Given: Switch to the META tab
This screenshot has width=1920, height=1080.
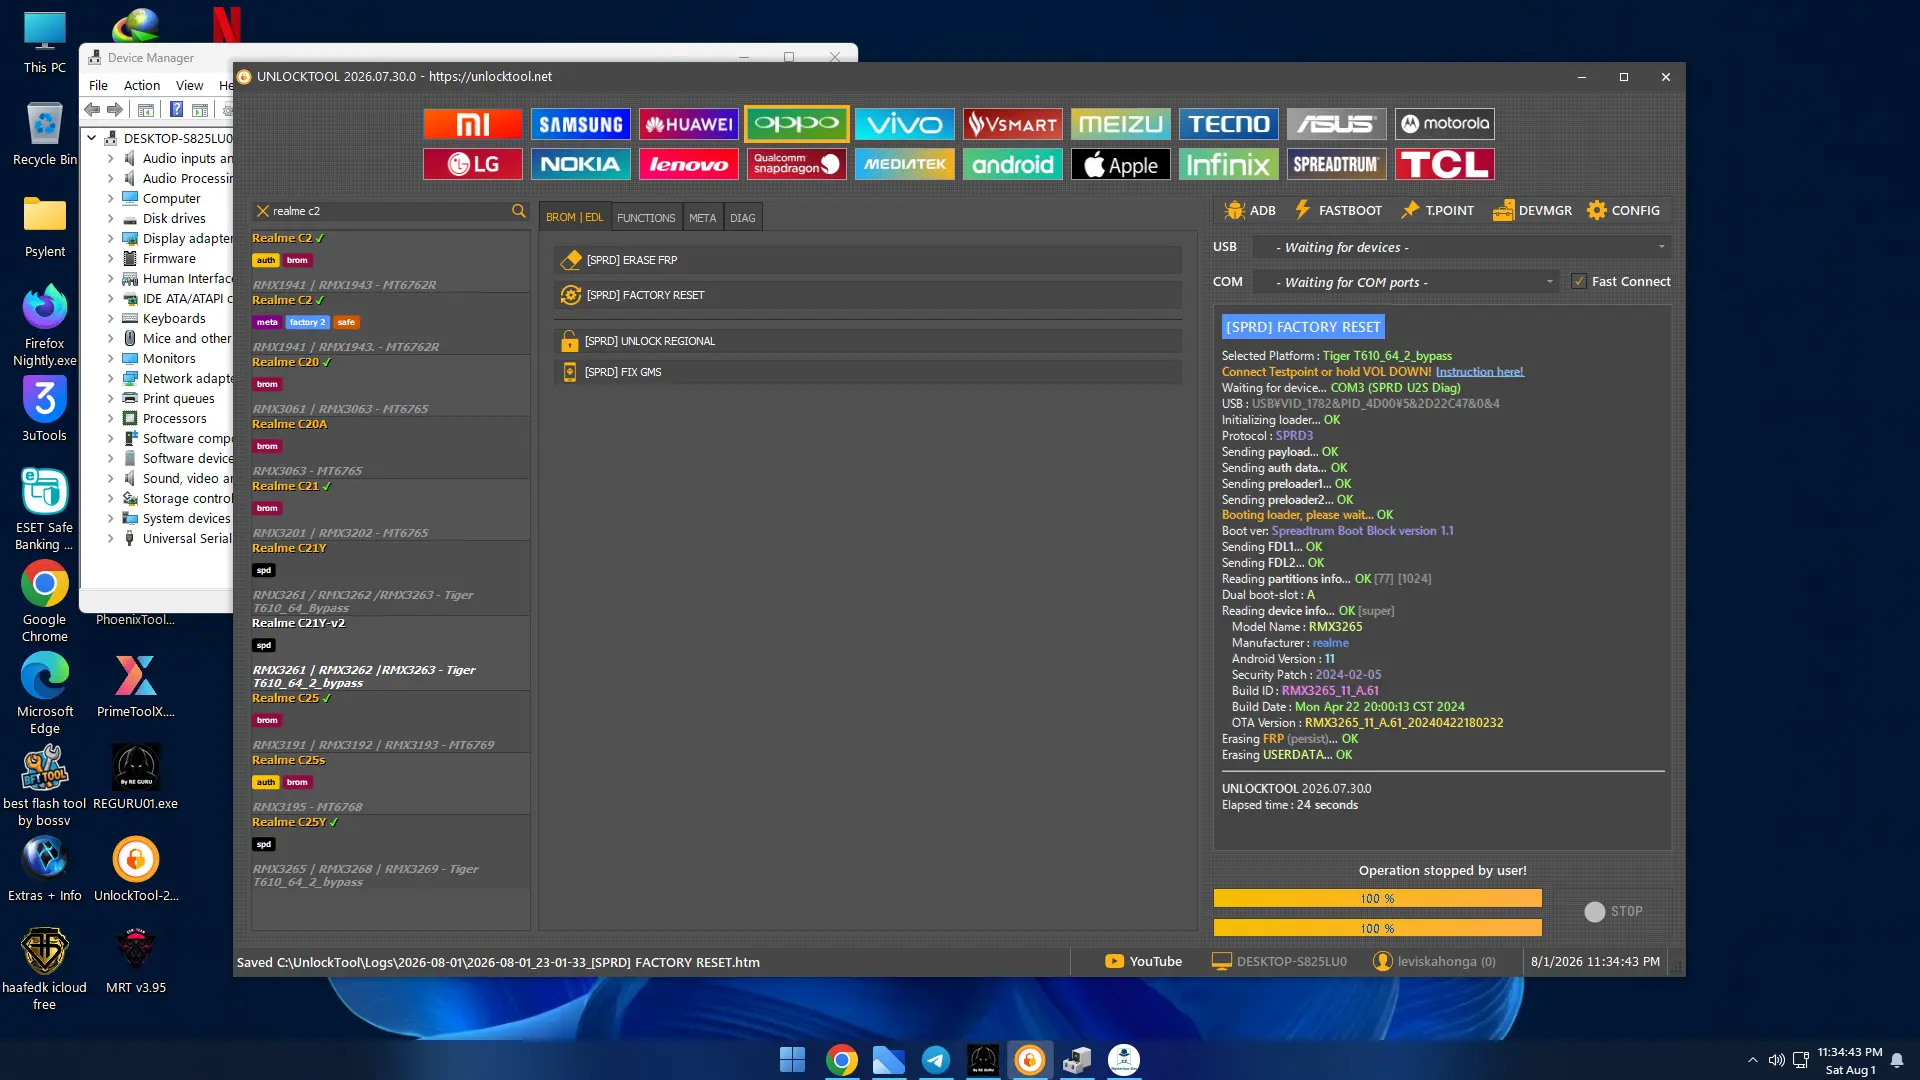Looking at the screenshot, I should pyautogui.click(x=702, y=218).
